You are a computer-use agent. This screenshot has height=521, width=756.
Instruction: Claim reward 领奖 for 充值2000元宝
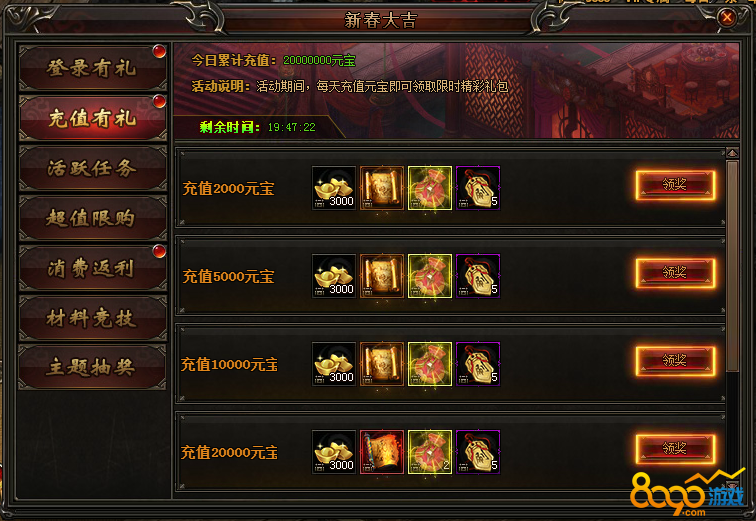point(675,185)
